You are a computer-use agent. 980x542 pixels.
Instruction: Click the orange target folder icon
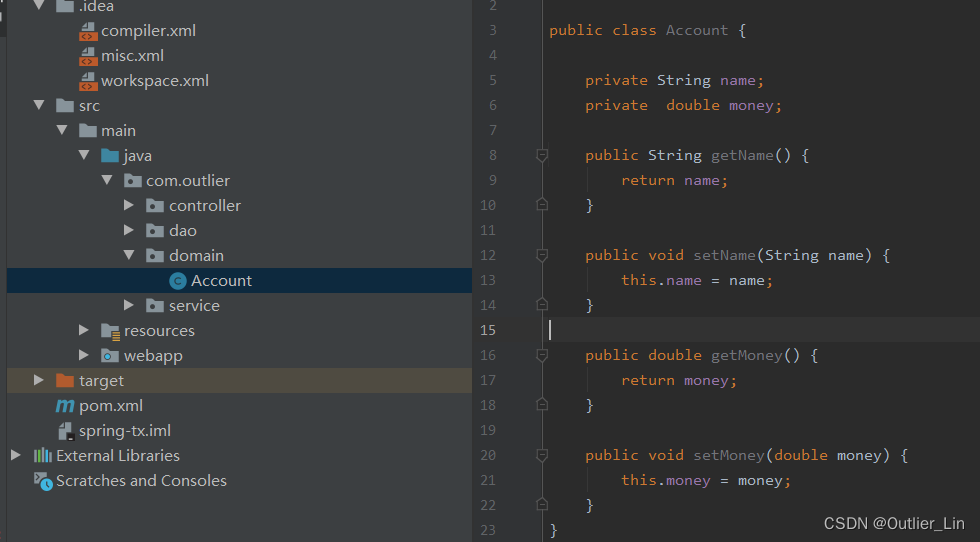pos(65,381)
